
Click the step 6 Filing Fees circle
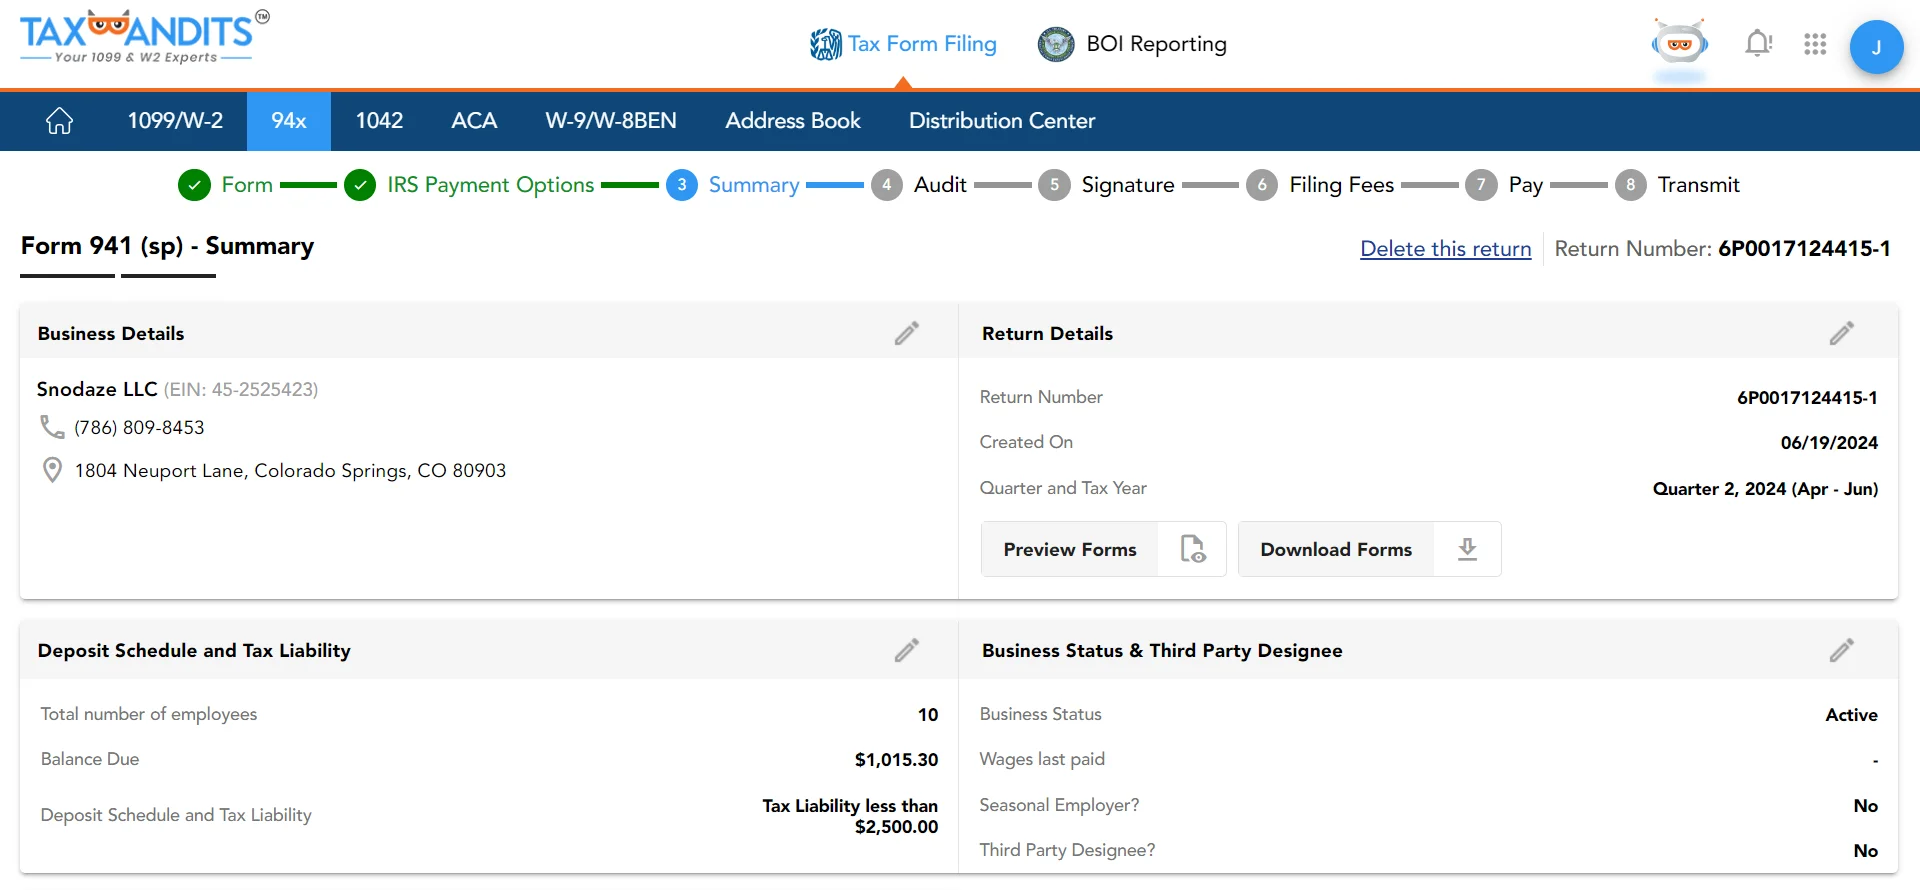tap(1262, 185)
